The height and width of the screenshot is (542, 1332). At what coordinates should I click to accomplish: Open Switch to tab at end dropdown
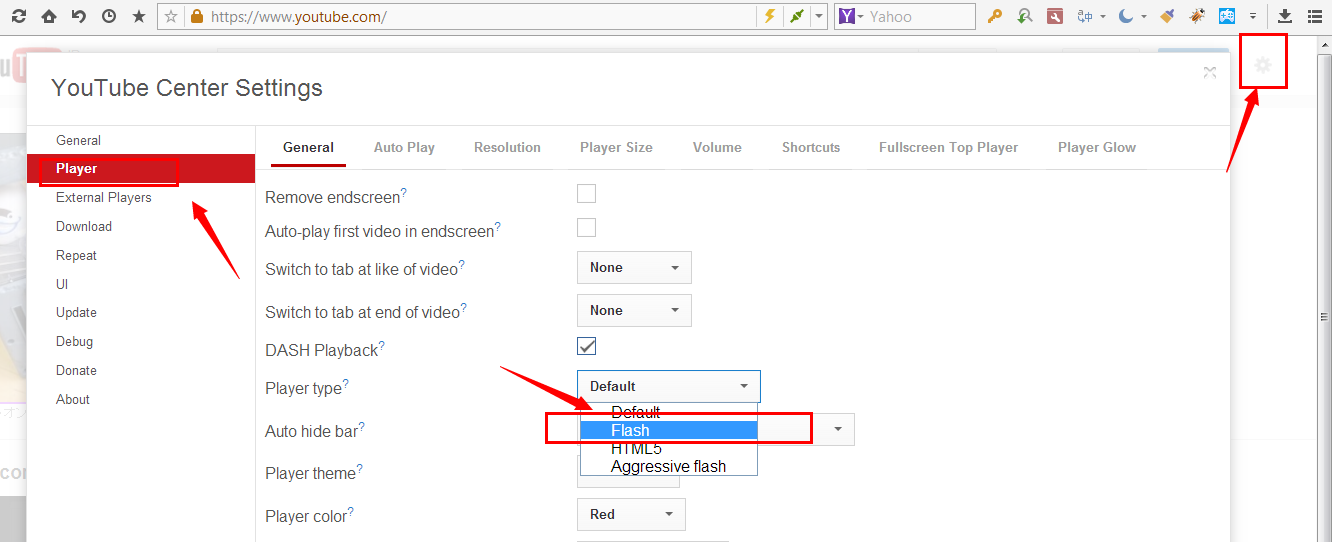(634, 311)
